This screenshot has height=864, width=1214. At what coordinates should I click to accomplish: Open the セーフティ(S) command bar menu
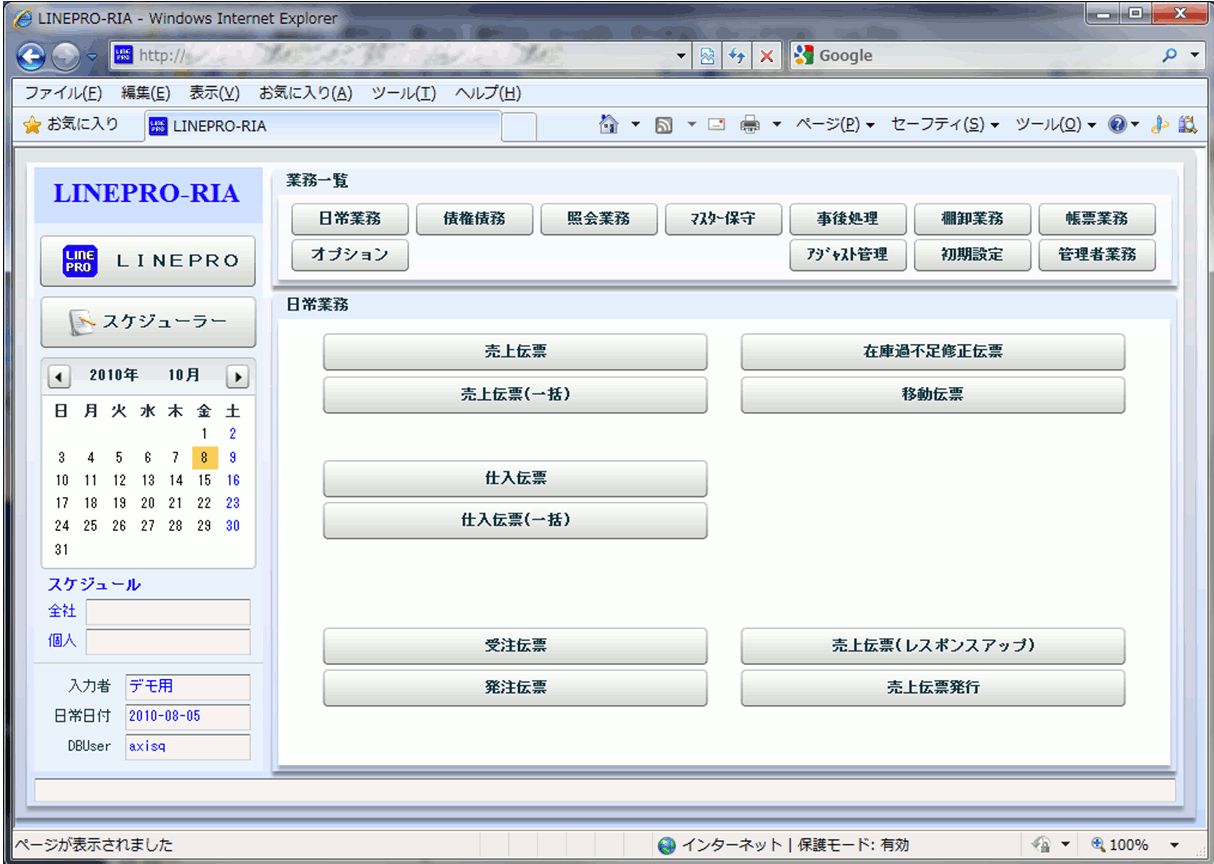coord(945,125)
